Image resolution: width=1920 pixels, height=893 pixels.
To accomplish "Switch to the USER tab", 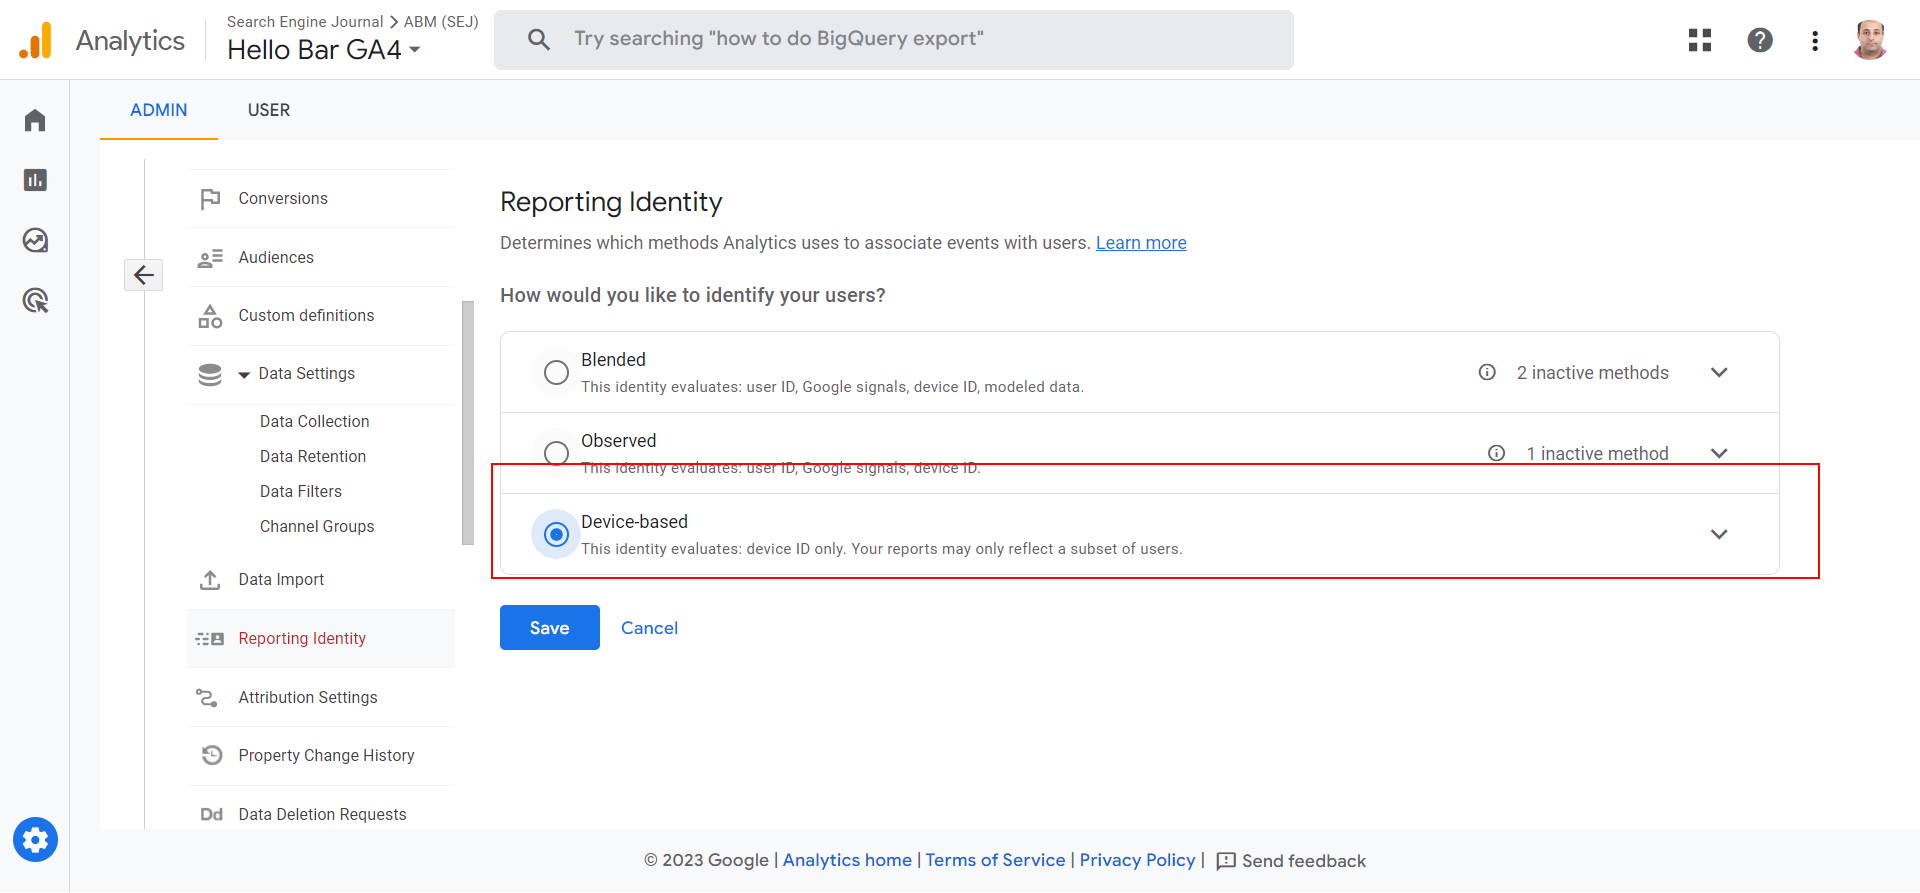I will (269, 110).
